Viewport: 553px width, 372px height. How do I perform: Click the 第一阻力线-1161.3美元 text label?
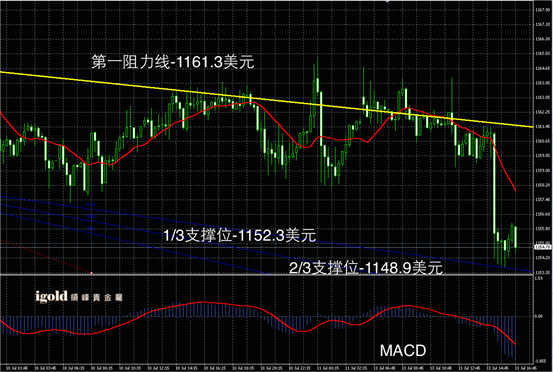tap(173, 62)
